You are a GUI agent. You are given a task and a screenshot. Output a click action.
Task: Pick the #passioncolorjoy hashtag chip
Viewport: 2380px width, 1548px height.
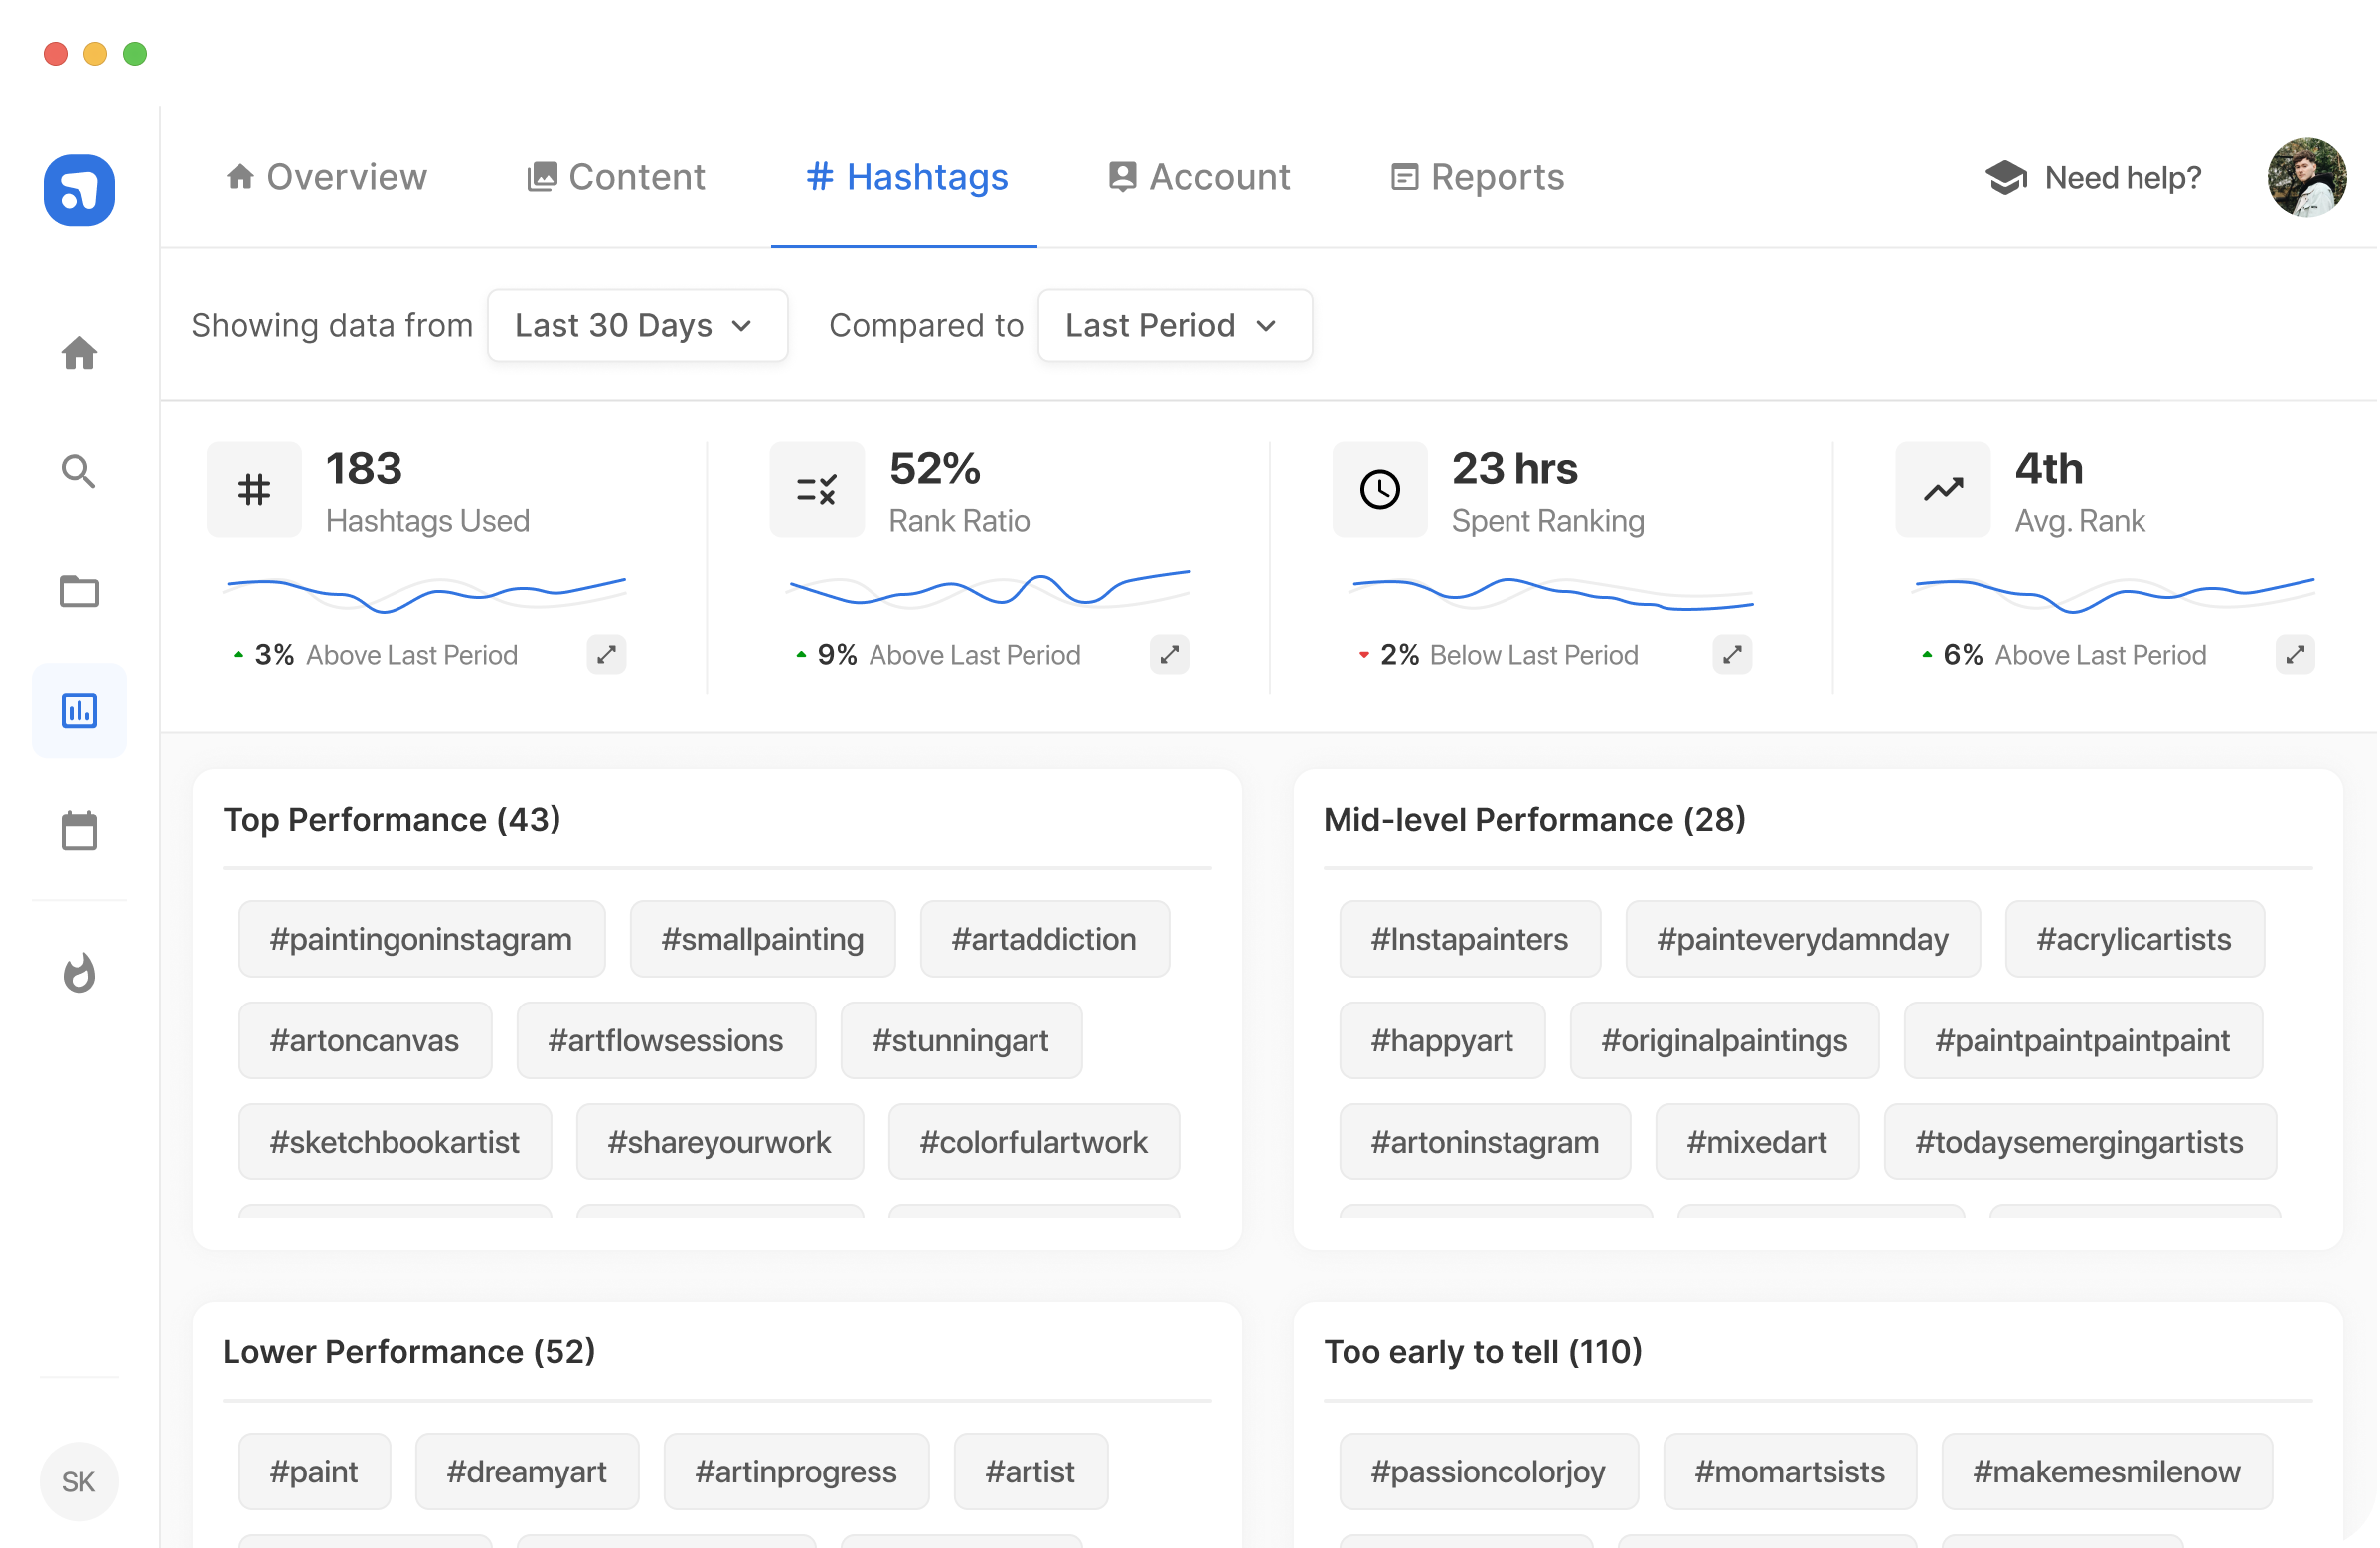tap(1488, 1471)
